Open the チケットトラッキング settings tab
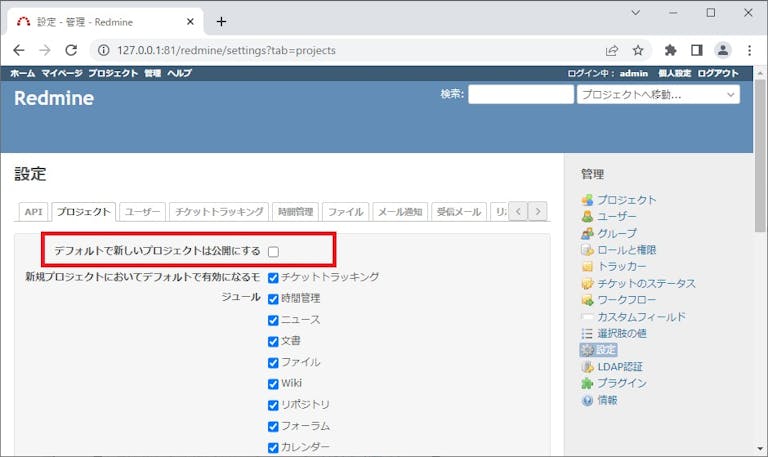 (219, 212)
